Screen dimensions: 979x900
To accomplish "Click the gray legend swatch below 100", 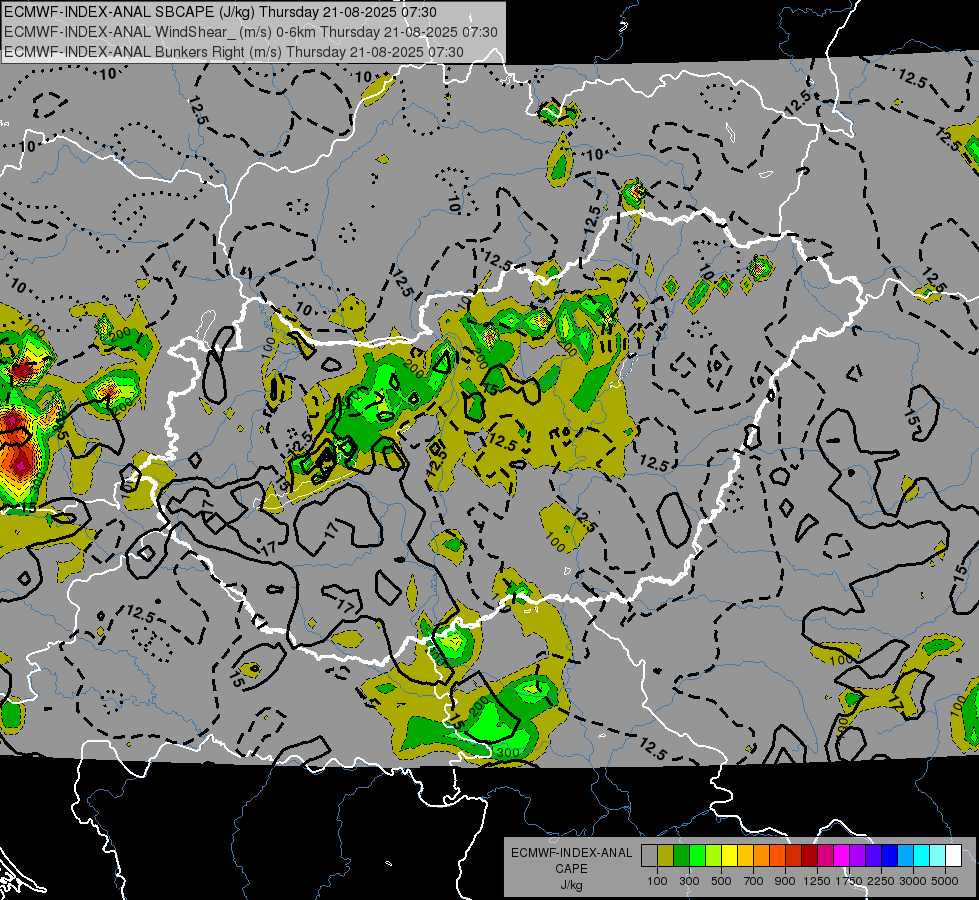I will [x=649, y=856].
